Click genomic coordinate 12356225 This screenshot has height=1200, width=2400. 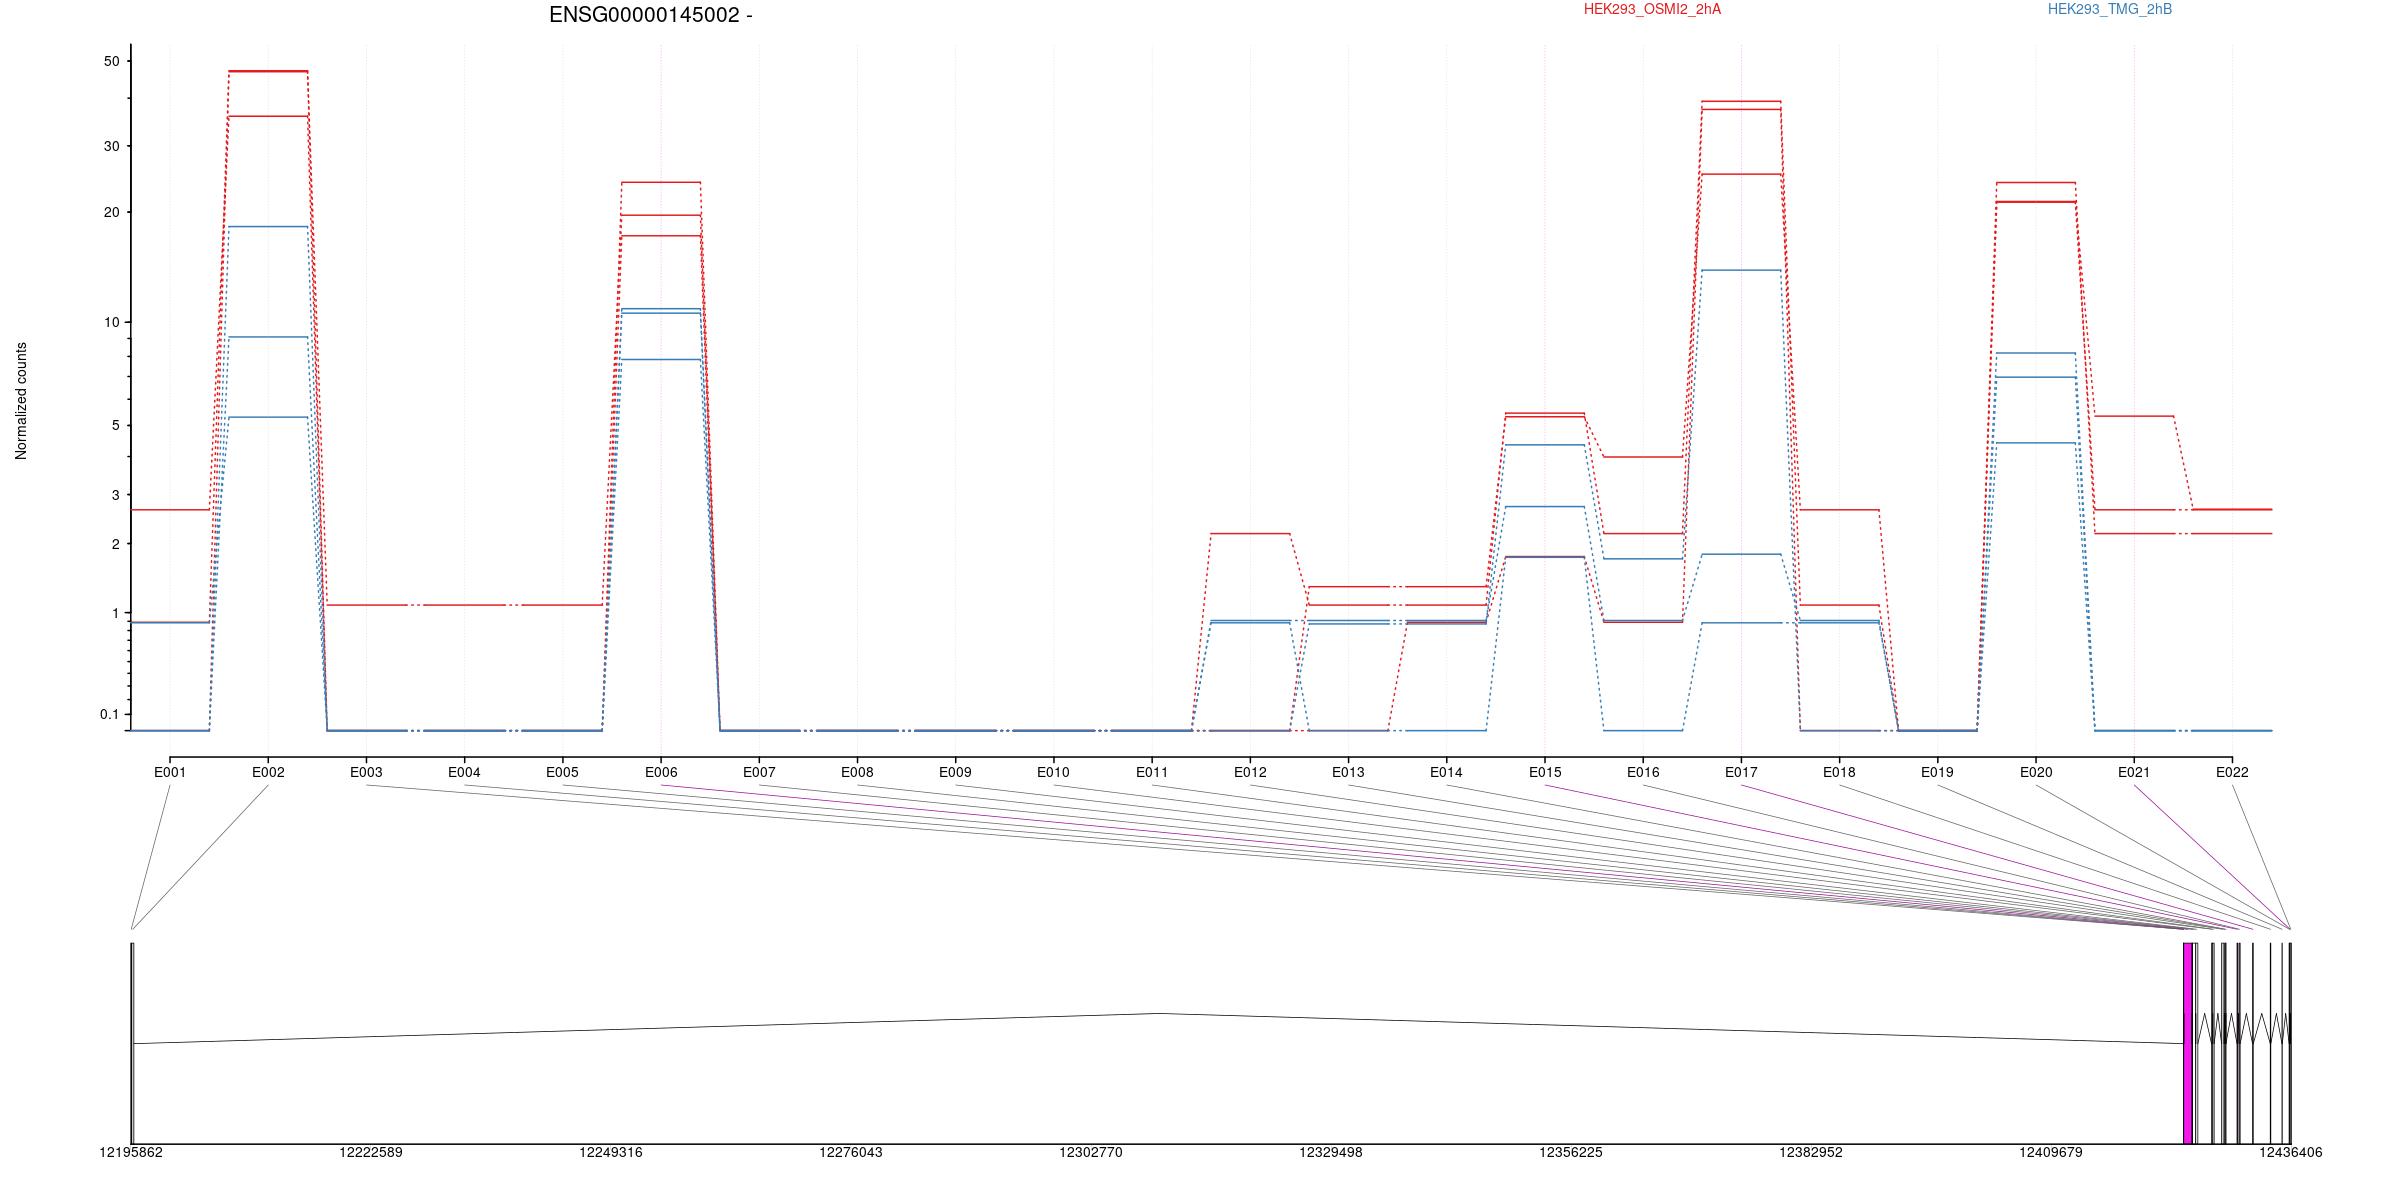pyautogui.click(x=1571, y=1152)
